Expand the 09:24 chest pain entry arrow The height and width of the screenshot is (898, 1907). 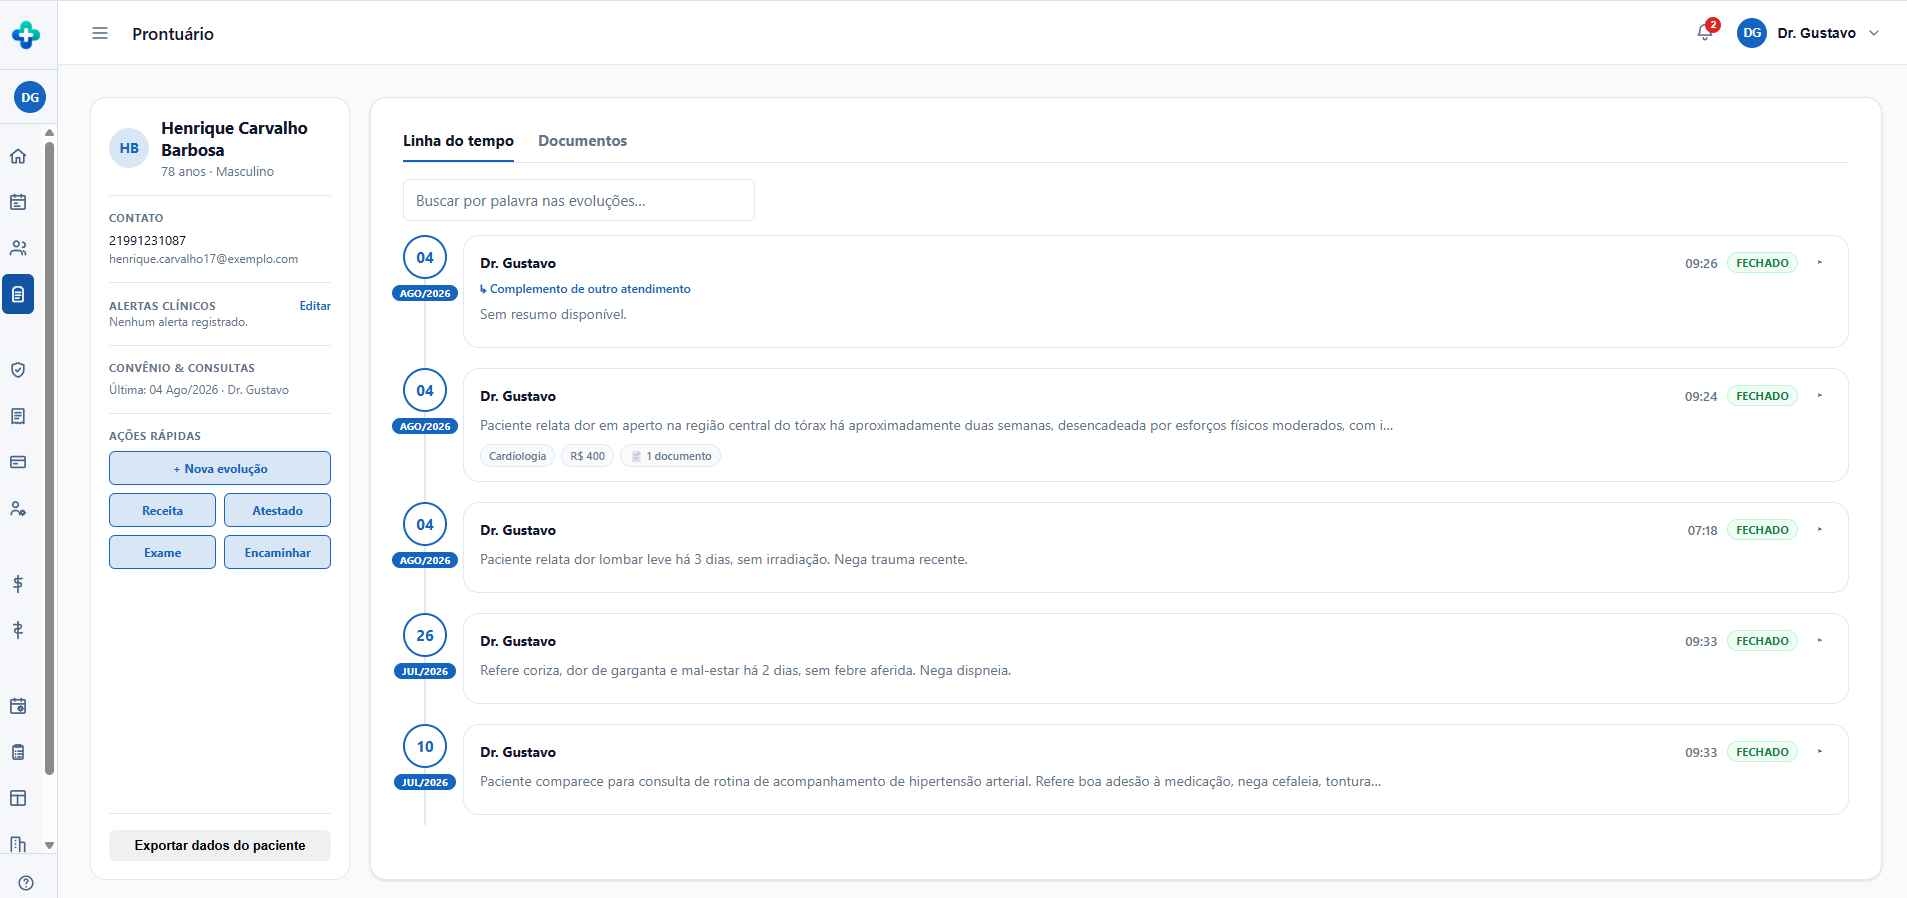pyautogui.click(x=1820, y=396)
